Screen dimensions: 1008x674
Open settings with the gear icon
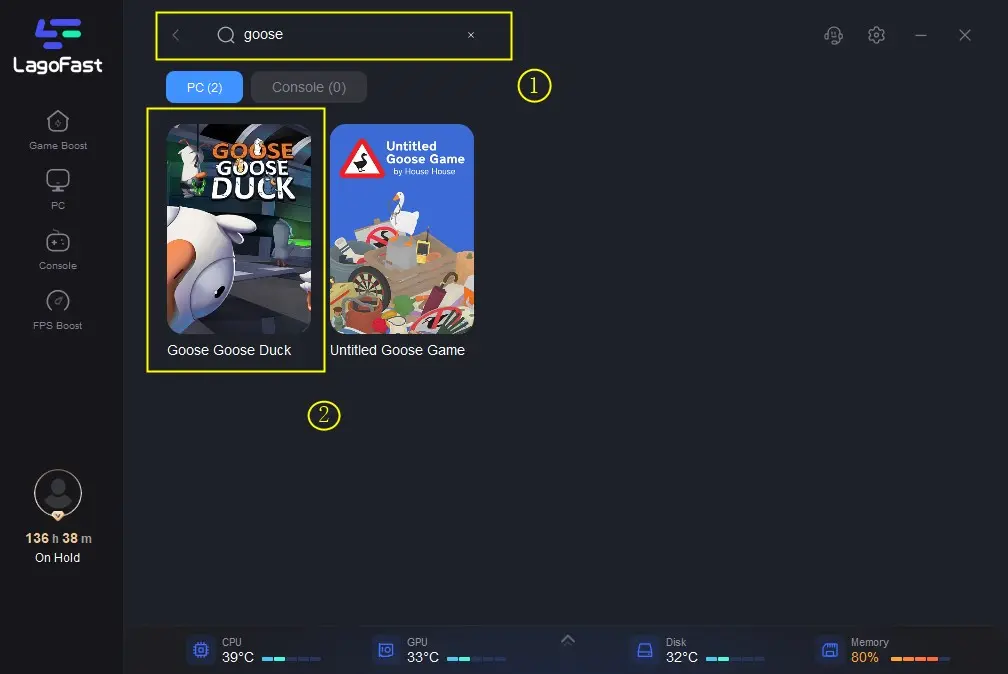click(877, 35)
